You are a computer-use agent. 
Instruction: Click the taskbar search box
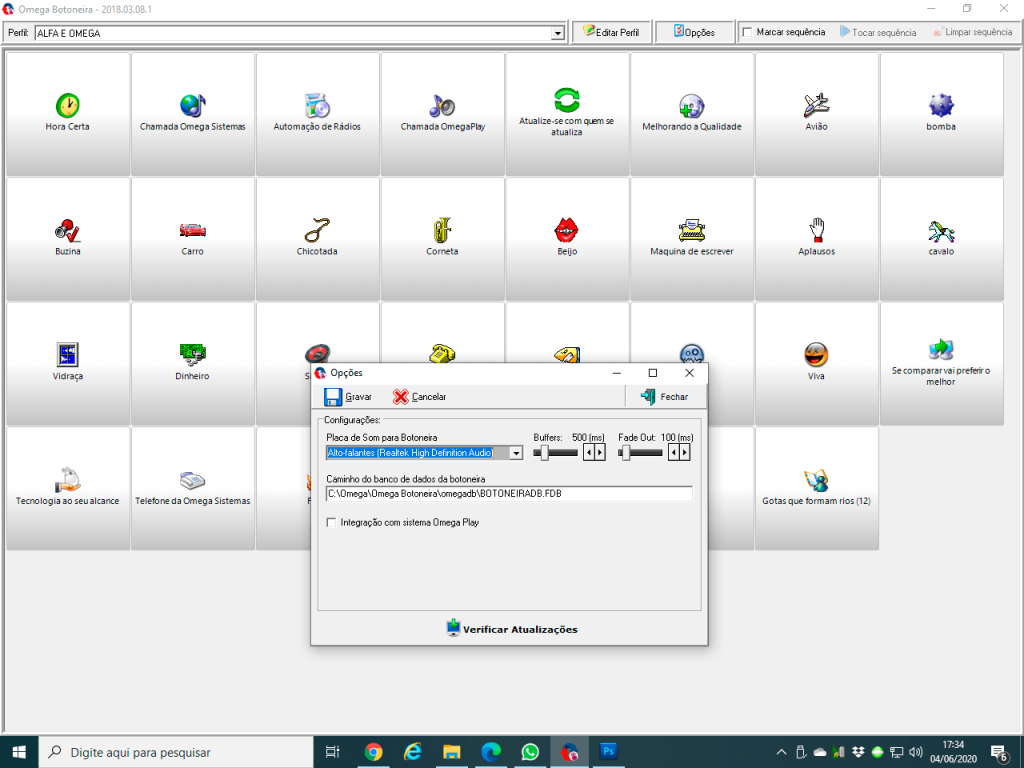point(176,752)
